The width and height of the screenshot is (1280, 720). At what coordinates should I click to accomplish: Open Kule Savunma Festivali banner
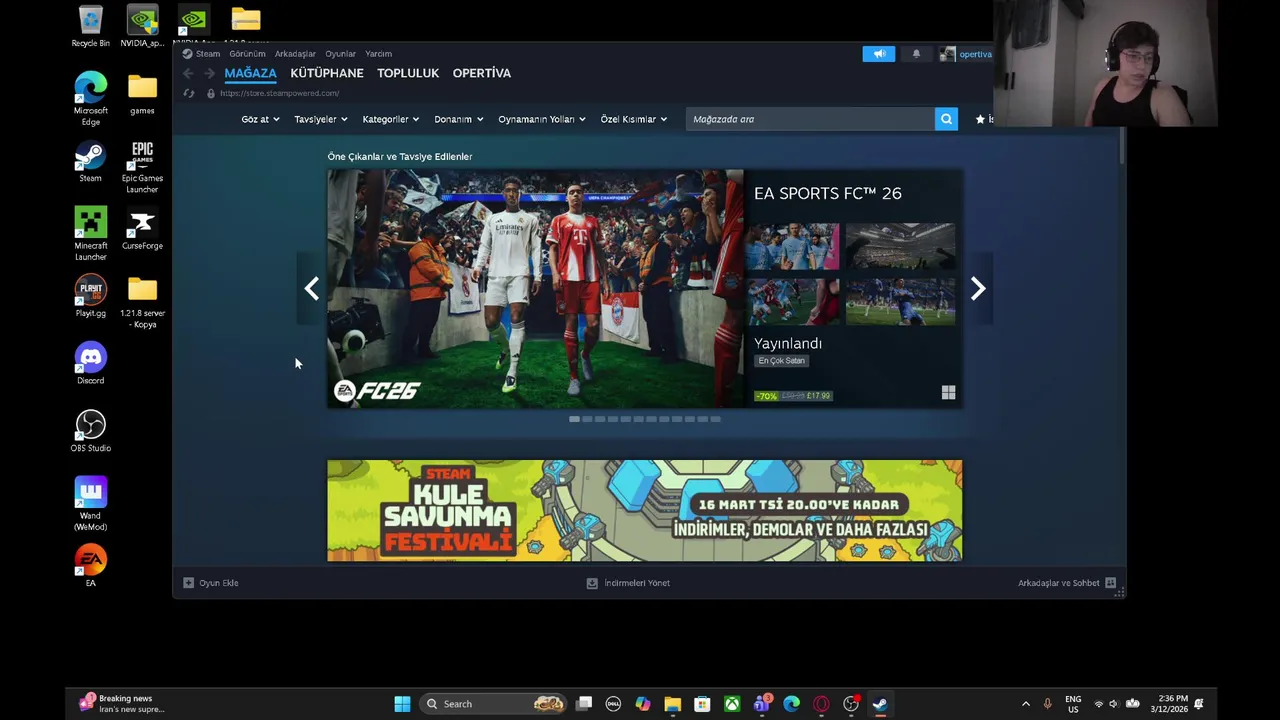pos(645,510)
